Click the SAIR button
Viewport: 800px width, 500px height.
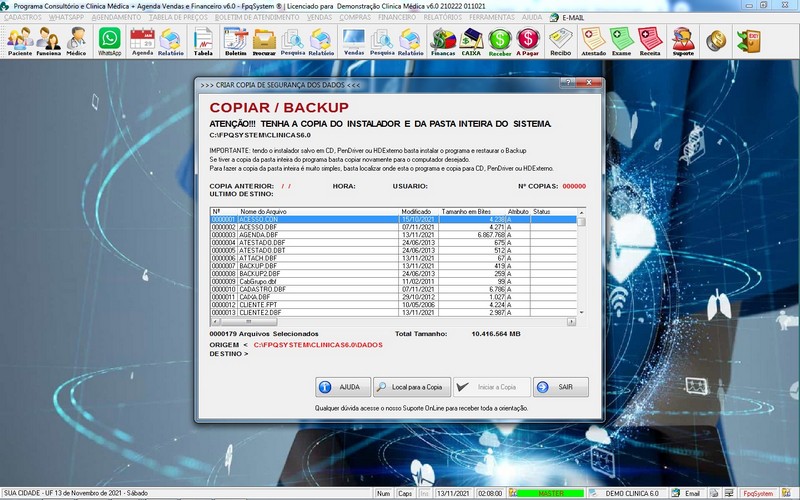tap(561, 387)
